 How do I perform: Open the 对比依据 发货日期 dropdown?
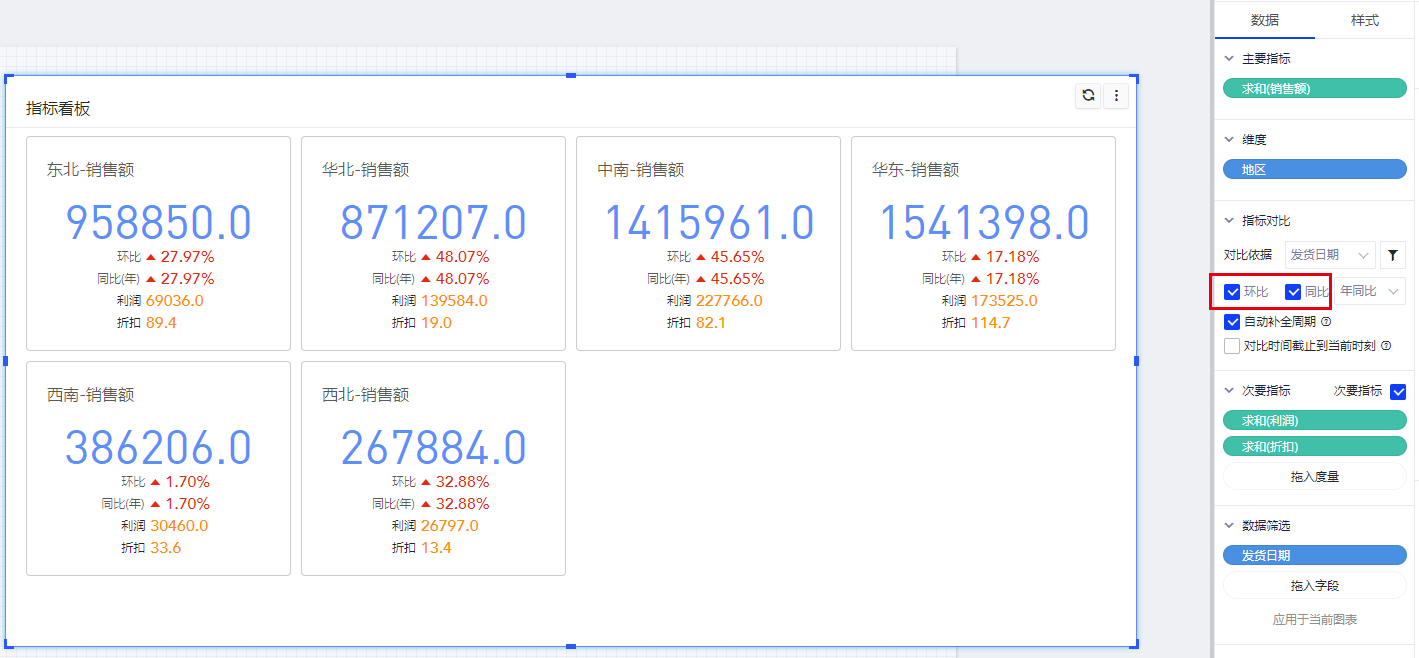[1329, 255]
